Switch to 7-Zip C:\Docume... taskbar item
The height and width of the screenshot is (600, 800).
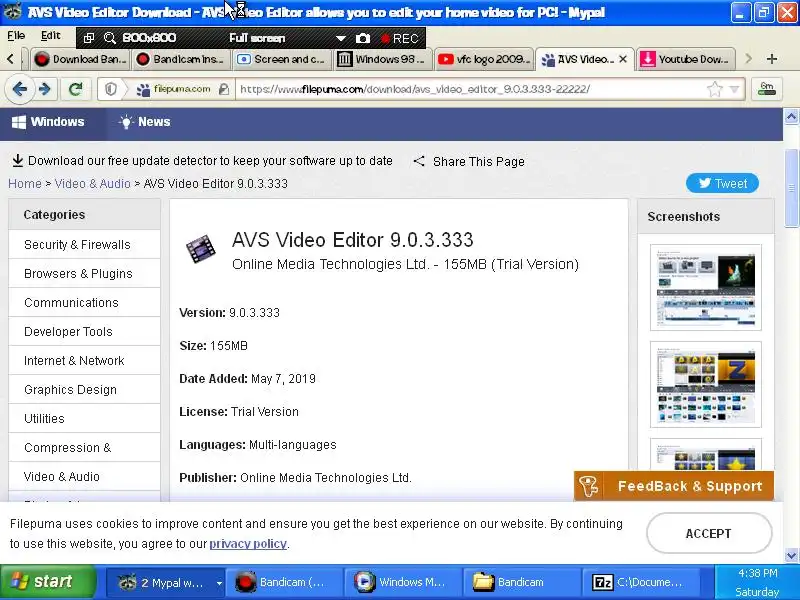coord(641,582)
